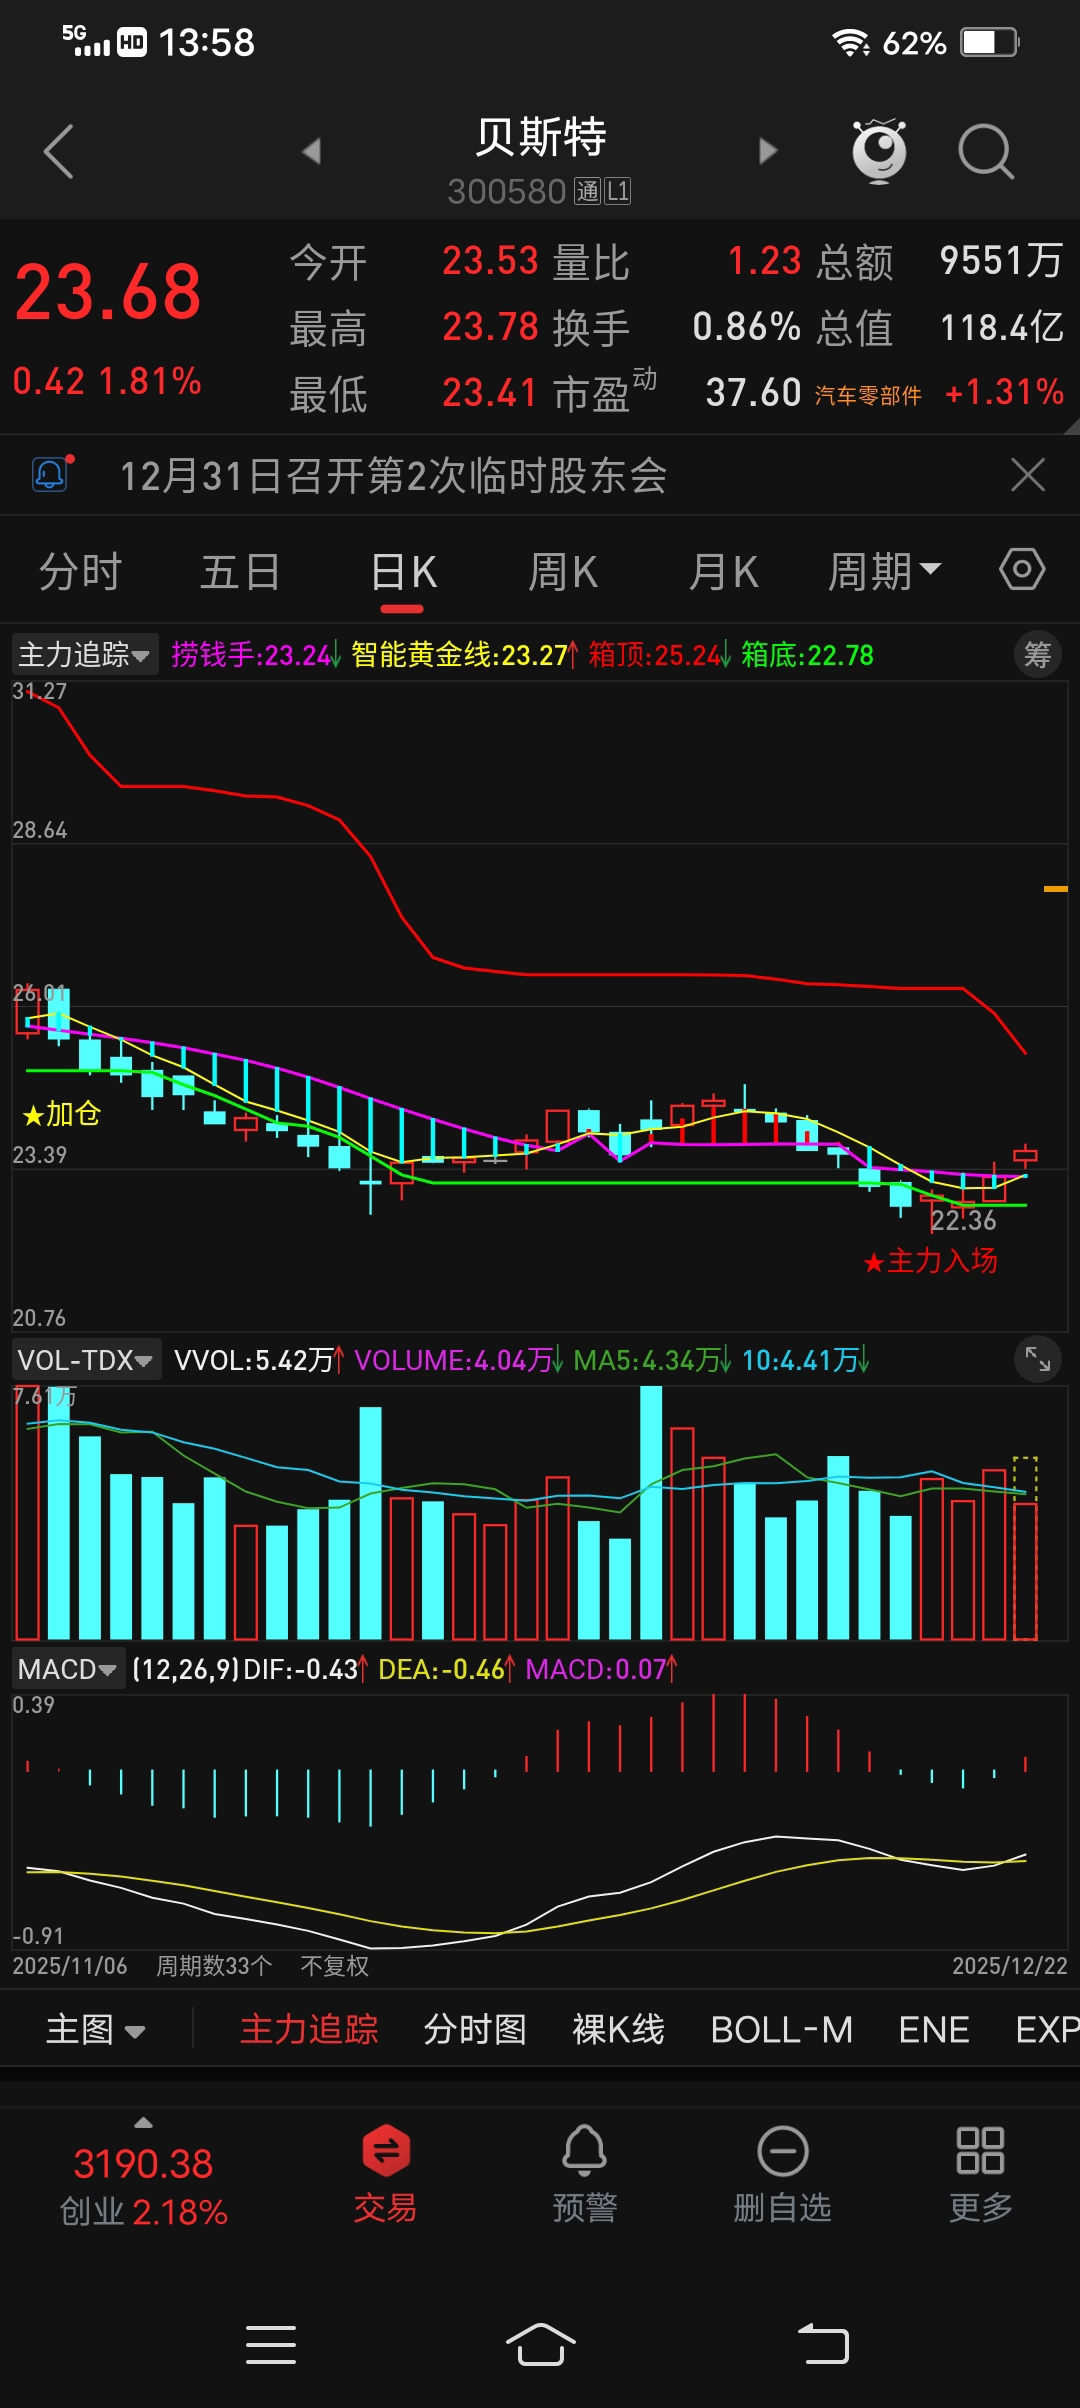The width and height of the screenshot is (1080, 2408).
Task: Expand the index ticker above 3190.38
Action: pyautogui.click(x=144, y=2122)
